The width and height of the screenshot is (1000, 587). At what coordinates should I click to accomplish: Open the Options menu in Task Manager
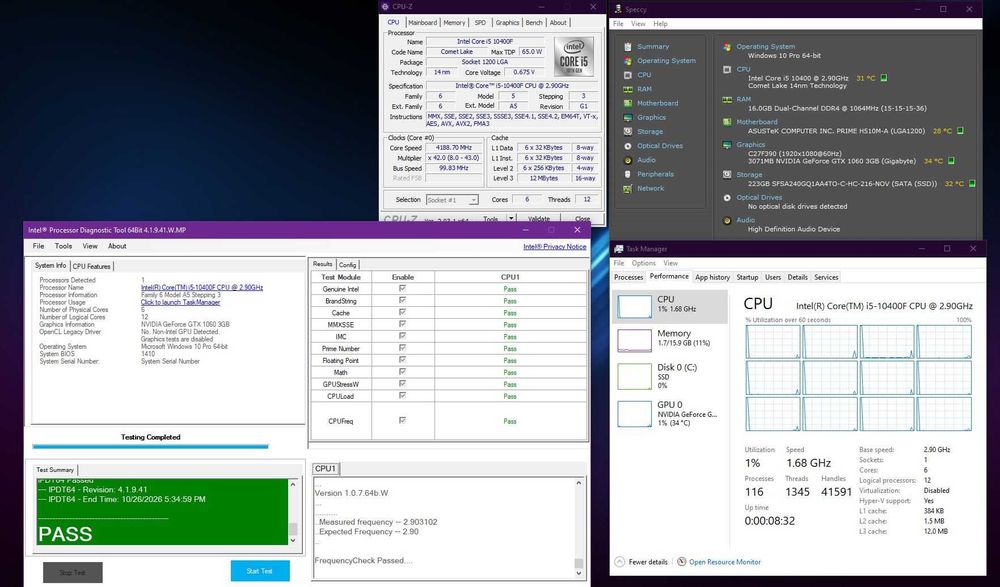pyautogui.click(x=643, y=263)
